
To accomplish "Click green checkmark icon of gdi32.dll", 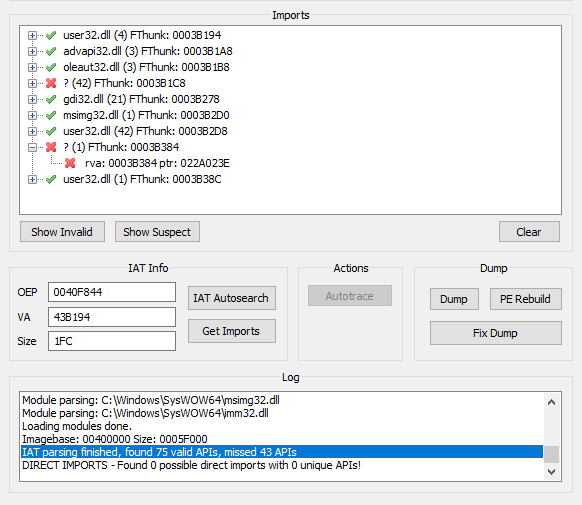I will pos(51,99).
